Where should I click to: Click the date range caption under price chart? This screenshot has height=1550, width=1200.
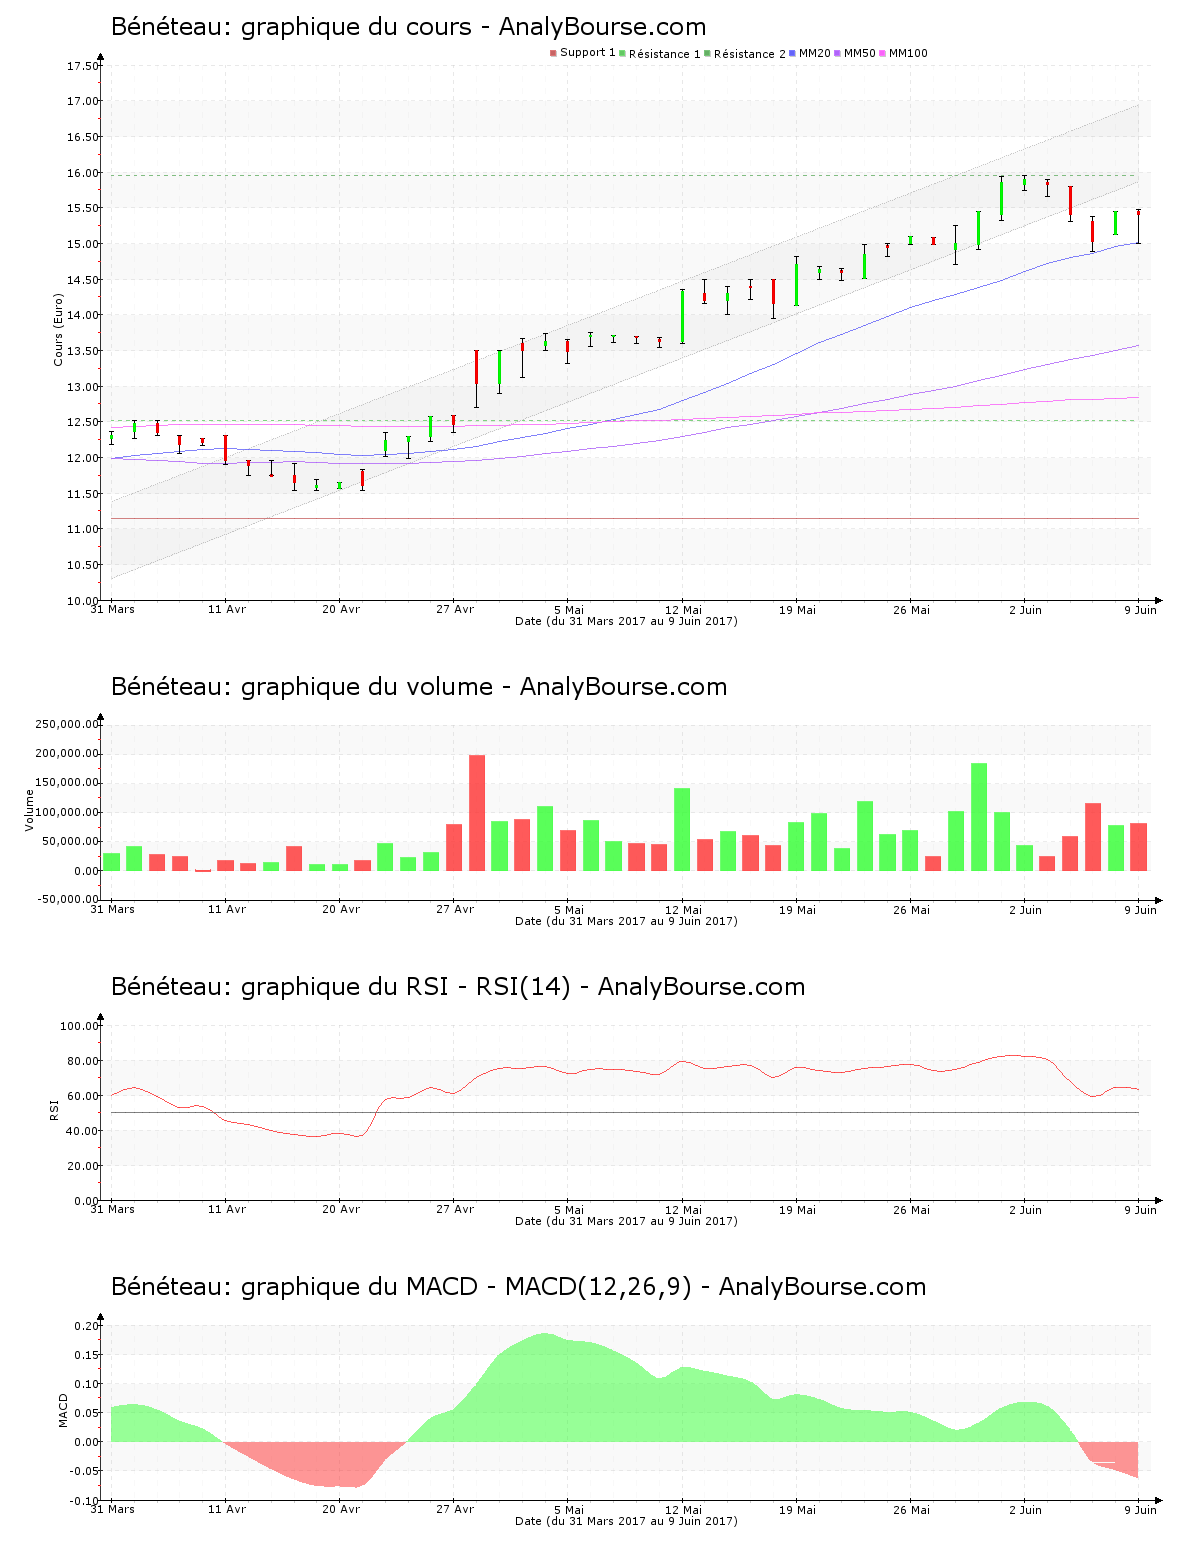coord(626,621)
